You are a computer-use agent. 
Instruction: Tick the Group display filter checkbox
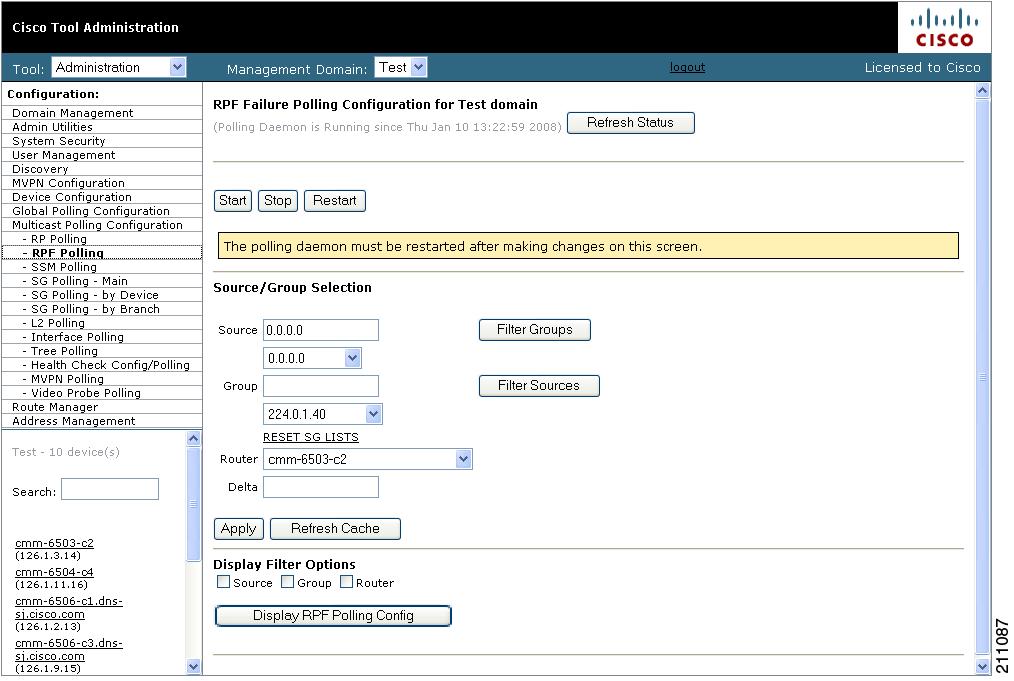pos(287,582)
